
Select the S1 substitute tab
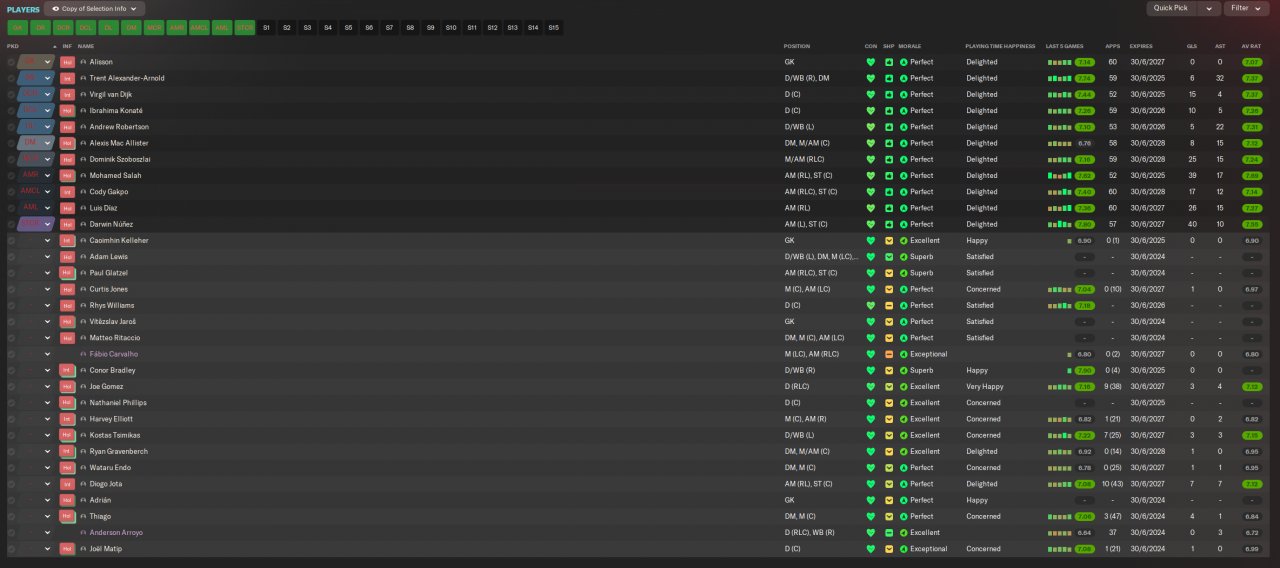click(266, 28)
